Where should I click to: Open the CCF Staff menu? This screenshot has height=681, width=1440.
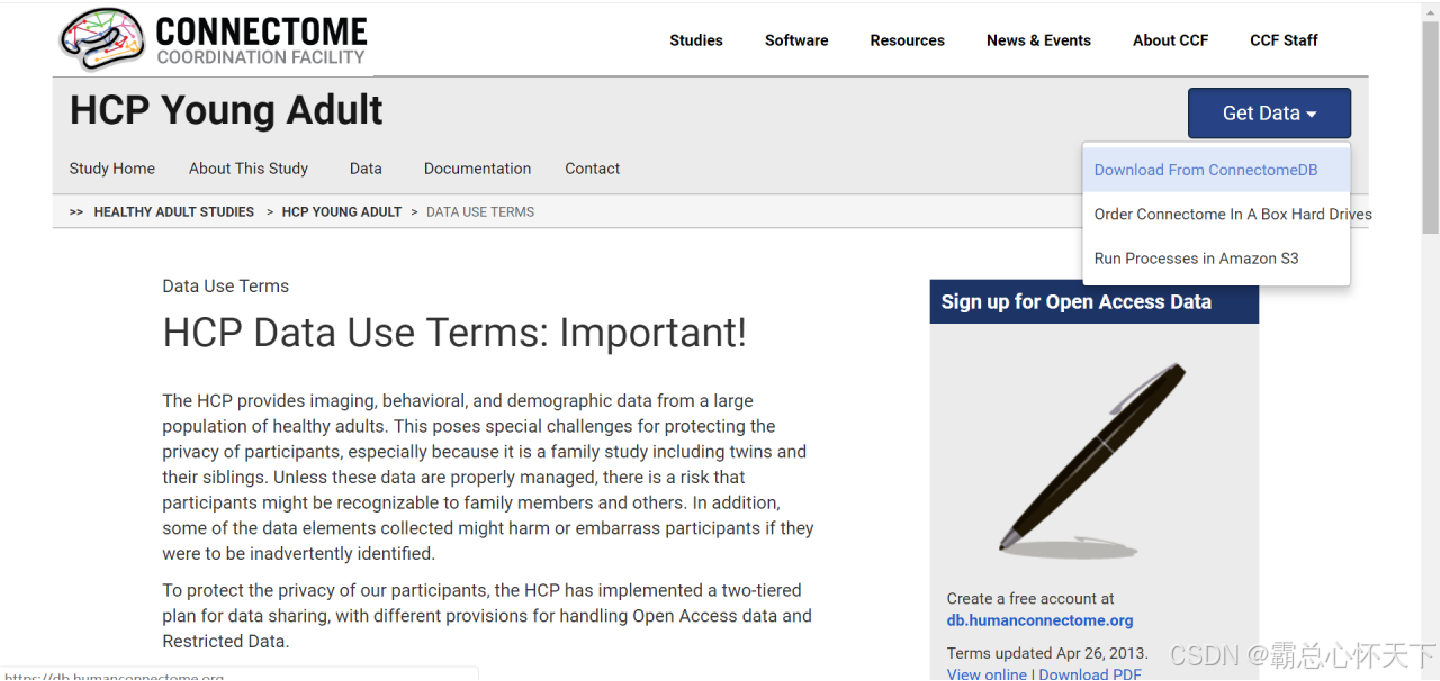(1284, 40)
